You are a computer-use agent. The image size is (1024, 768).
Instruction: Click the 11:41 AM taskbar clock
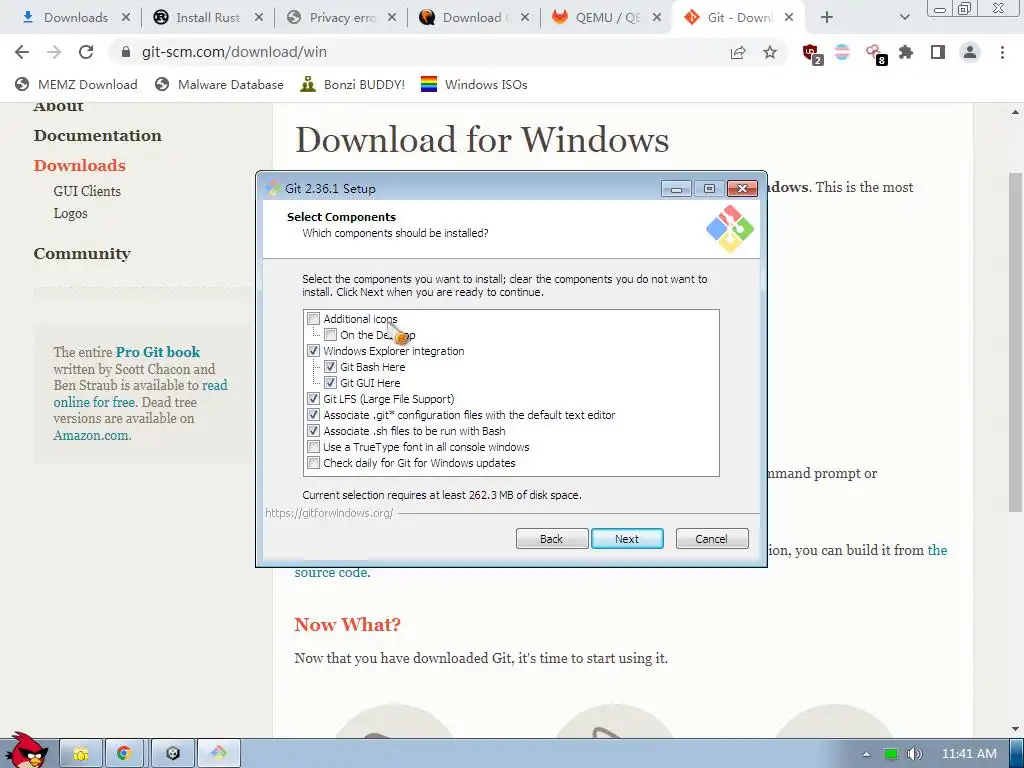[x=969, y=754]
